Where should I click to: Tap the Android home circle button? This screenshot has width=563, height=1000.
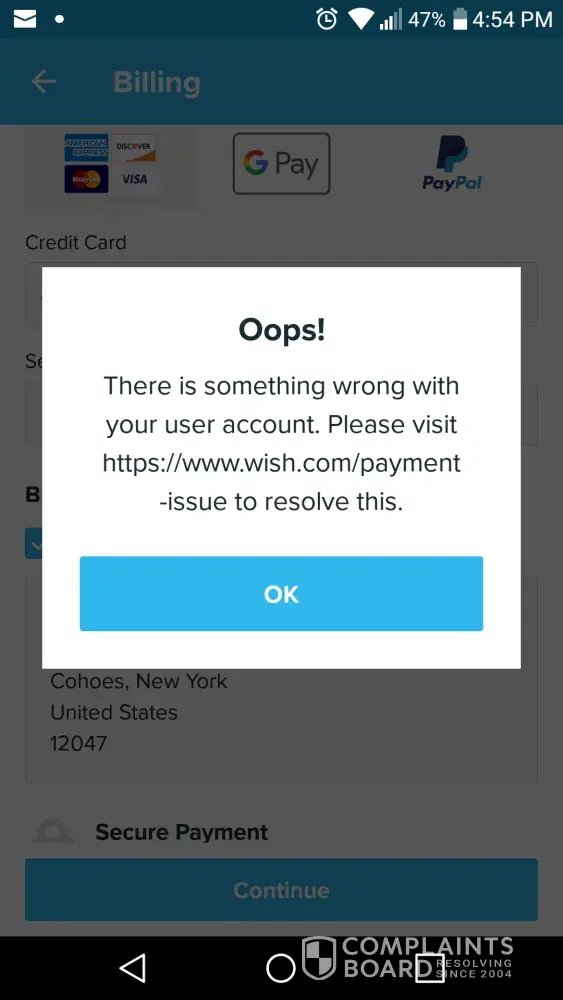tap(281, 968)
